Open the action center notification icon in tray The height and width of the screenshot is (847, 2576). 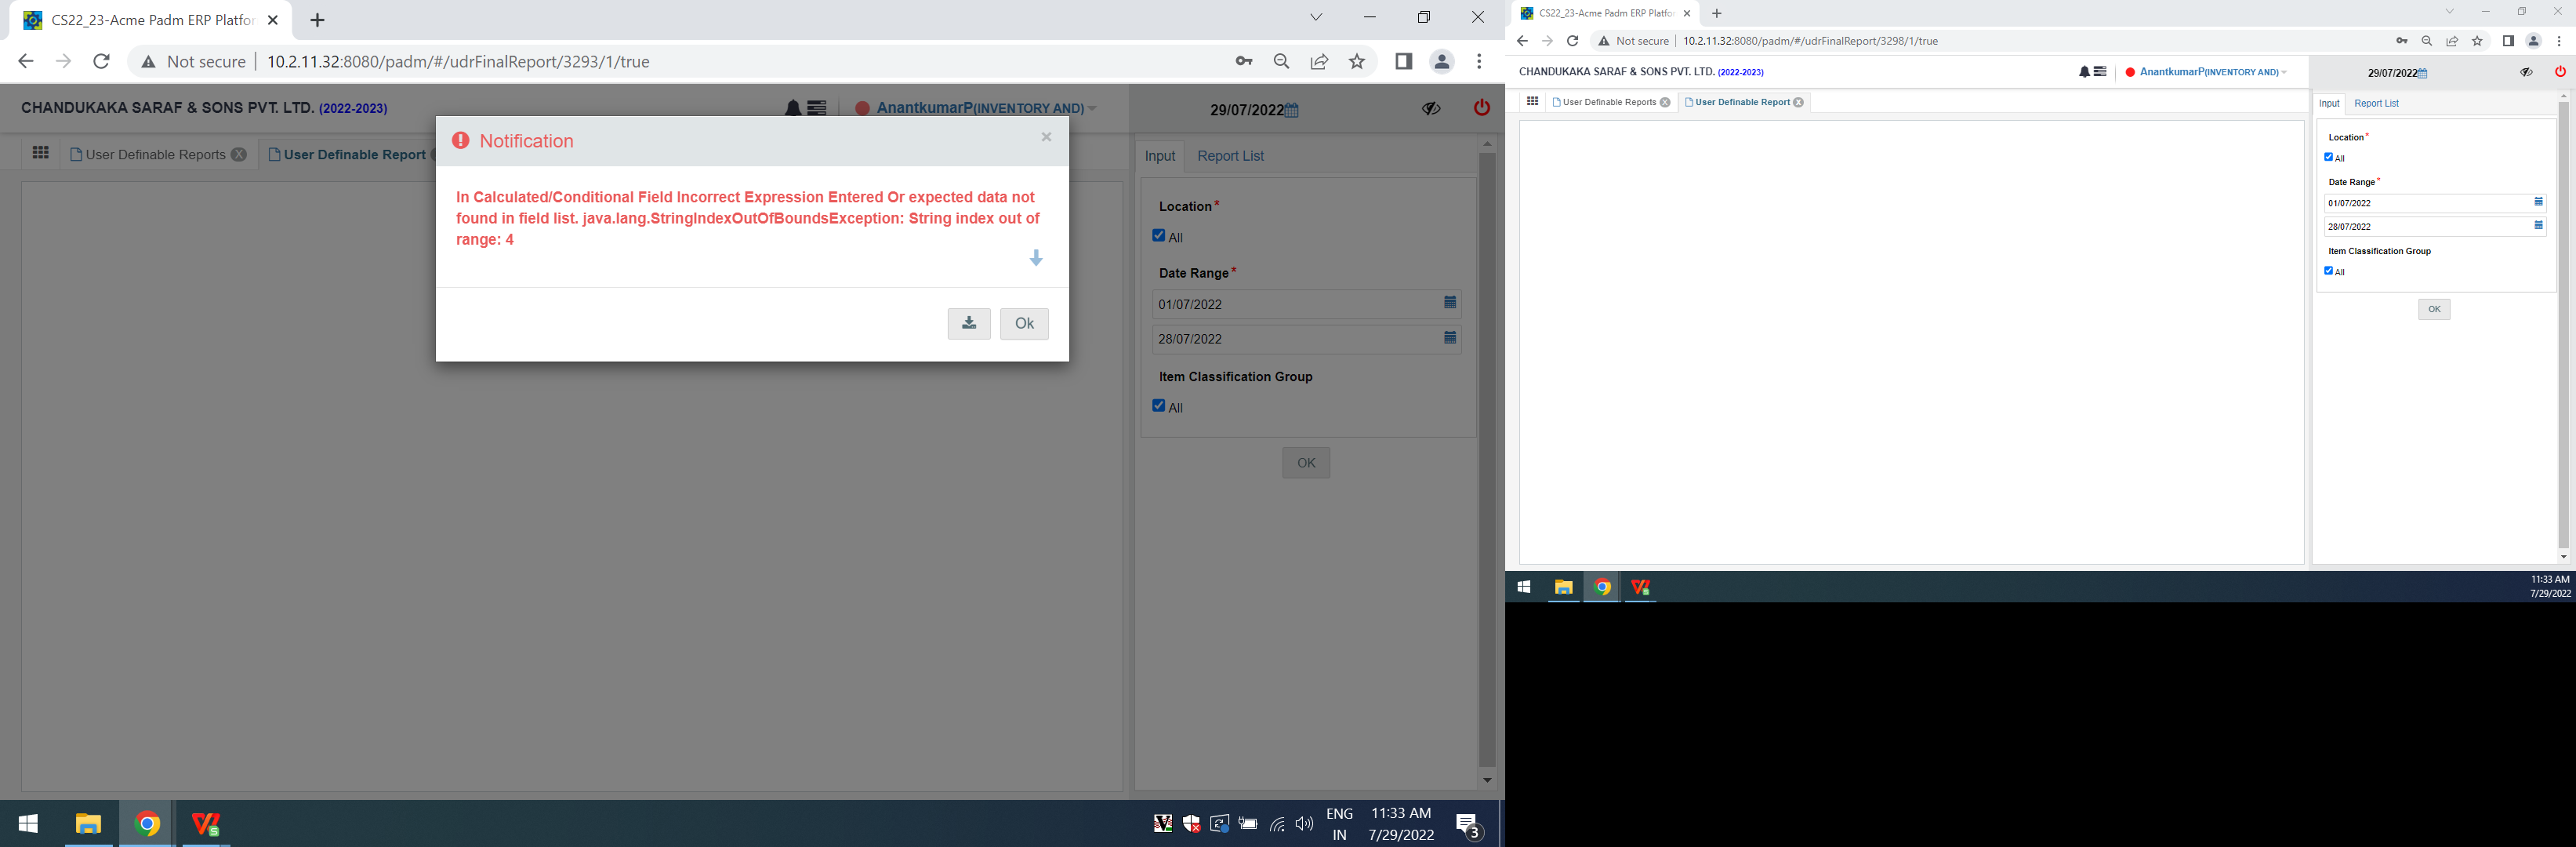(1468, 825)
